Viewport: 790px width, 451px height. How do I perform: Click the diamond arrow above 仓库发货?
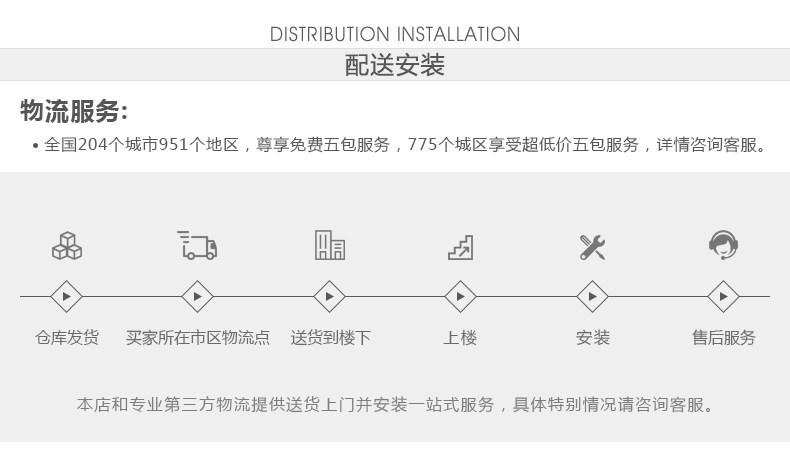[x=67, y=297]
